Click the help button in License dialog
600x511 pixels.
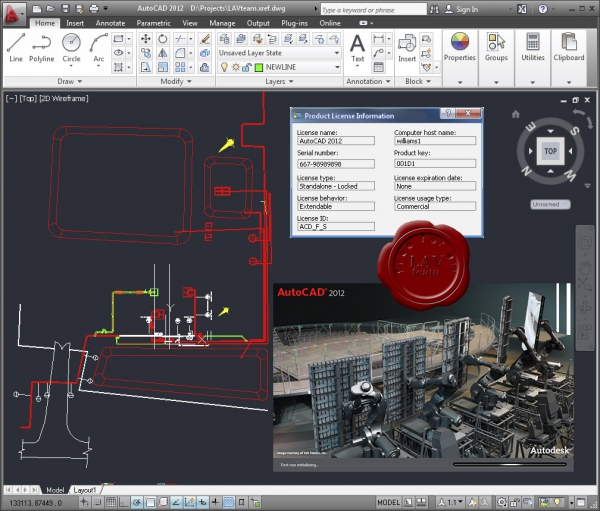[447, 113]
